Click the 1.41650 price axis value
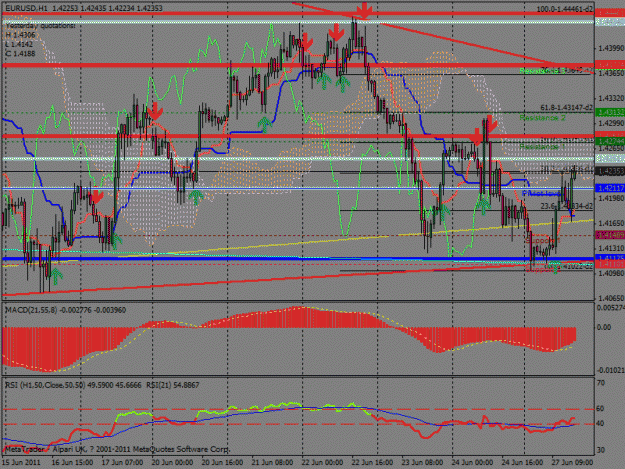Screen dimensions: 625x469 (611, 223)
